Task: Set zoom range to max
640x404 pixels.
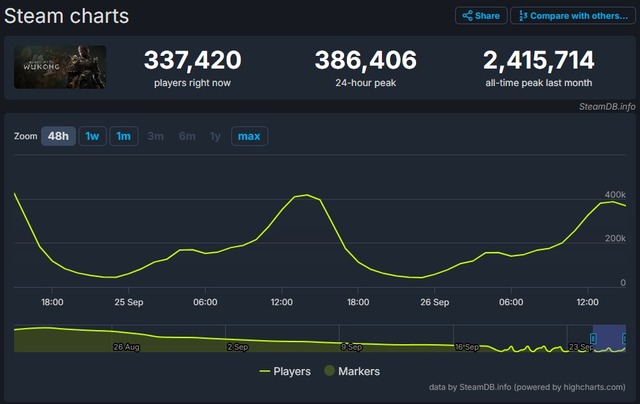Action: [x=249, y=136]
